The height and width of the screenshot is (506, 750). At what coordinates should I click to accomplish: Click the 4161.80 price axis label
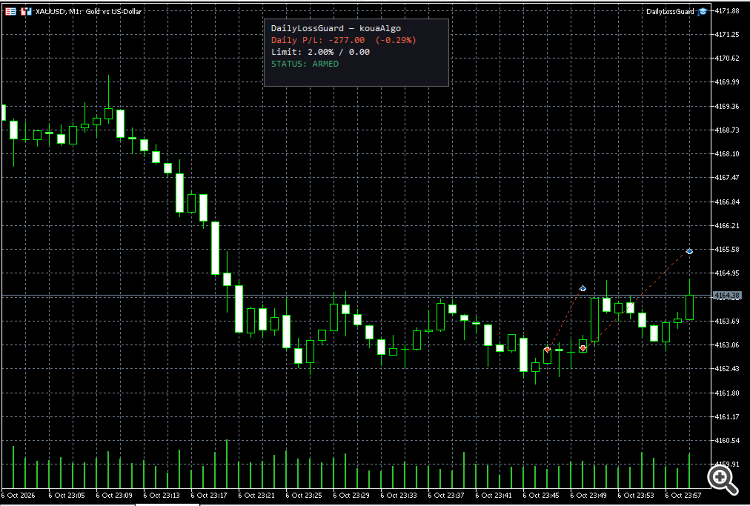[727, 393]
